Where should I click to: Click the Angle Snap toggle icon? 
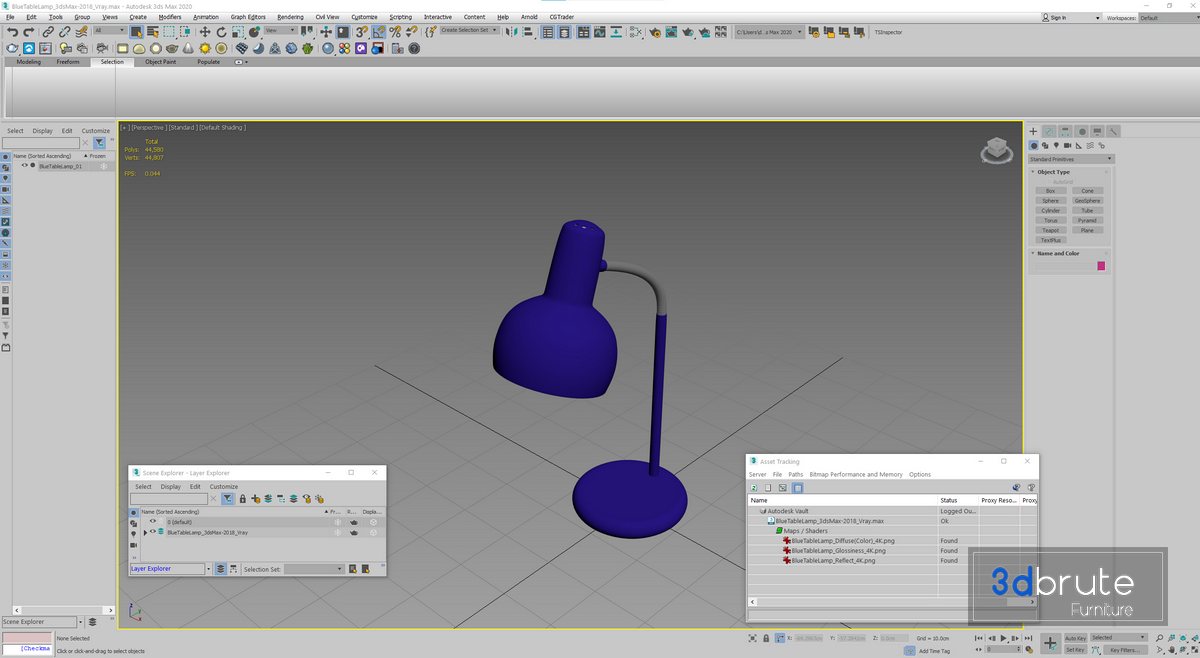pyautogui.click(x=379, y=32)
